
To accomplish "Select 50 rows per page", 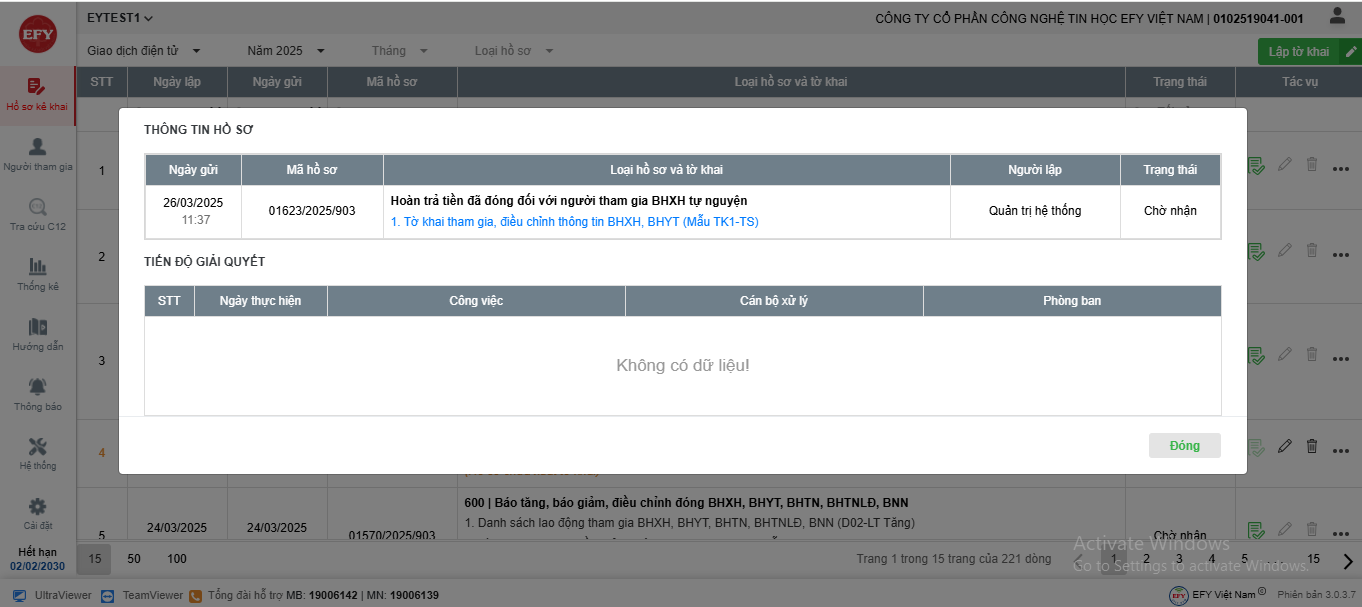I will [134, 559].
